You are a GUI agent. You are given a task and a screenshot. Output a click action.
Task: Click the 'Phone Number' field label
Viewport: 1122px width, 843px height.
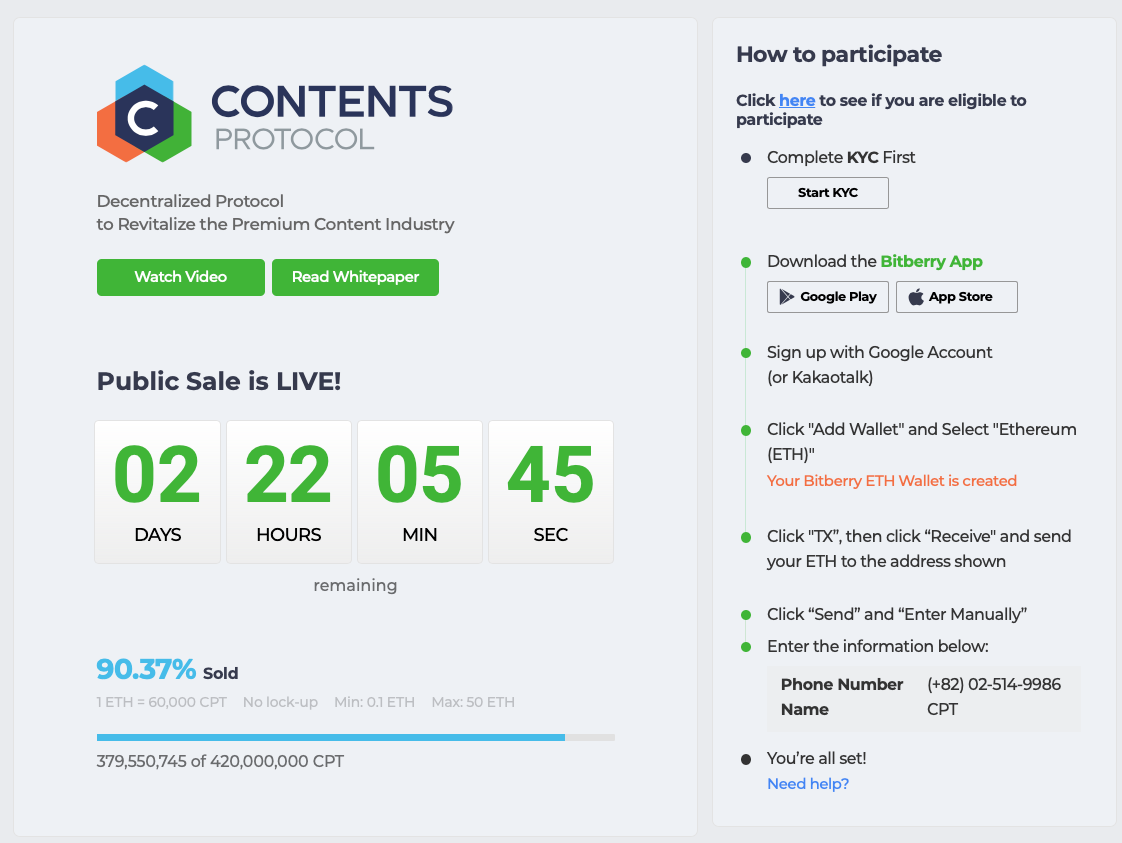pyautogui.click(x=842, y=685)
